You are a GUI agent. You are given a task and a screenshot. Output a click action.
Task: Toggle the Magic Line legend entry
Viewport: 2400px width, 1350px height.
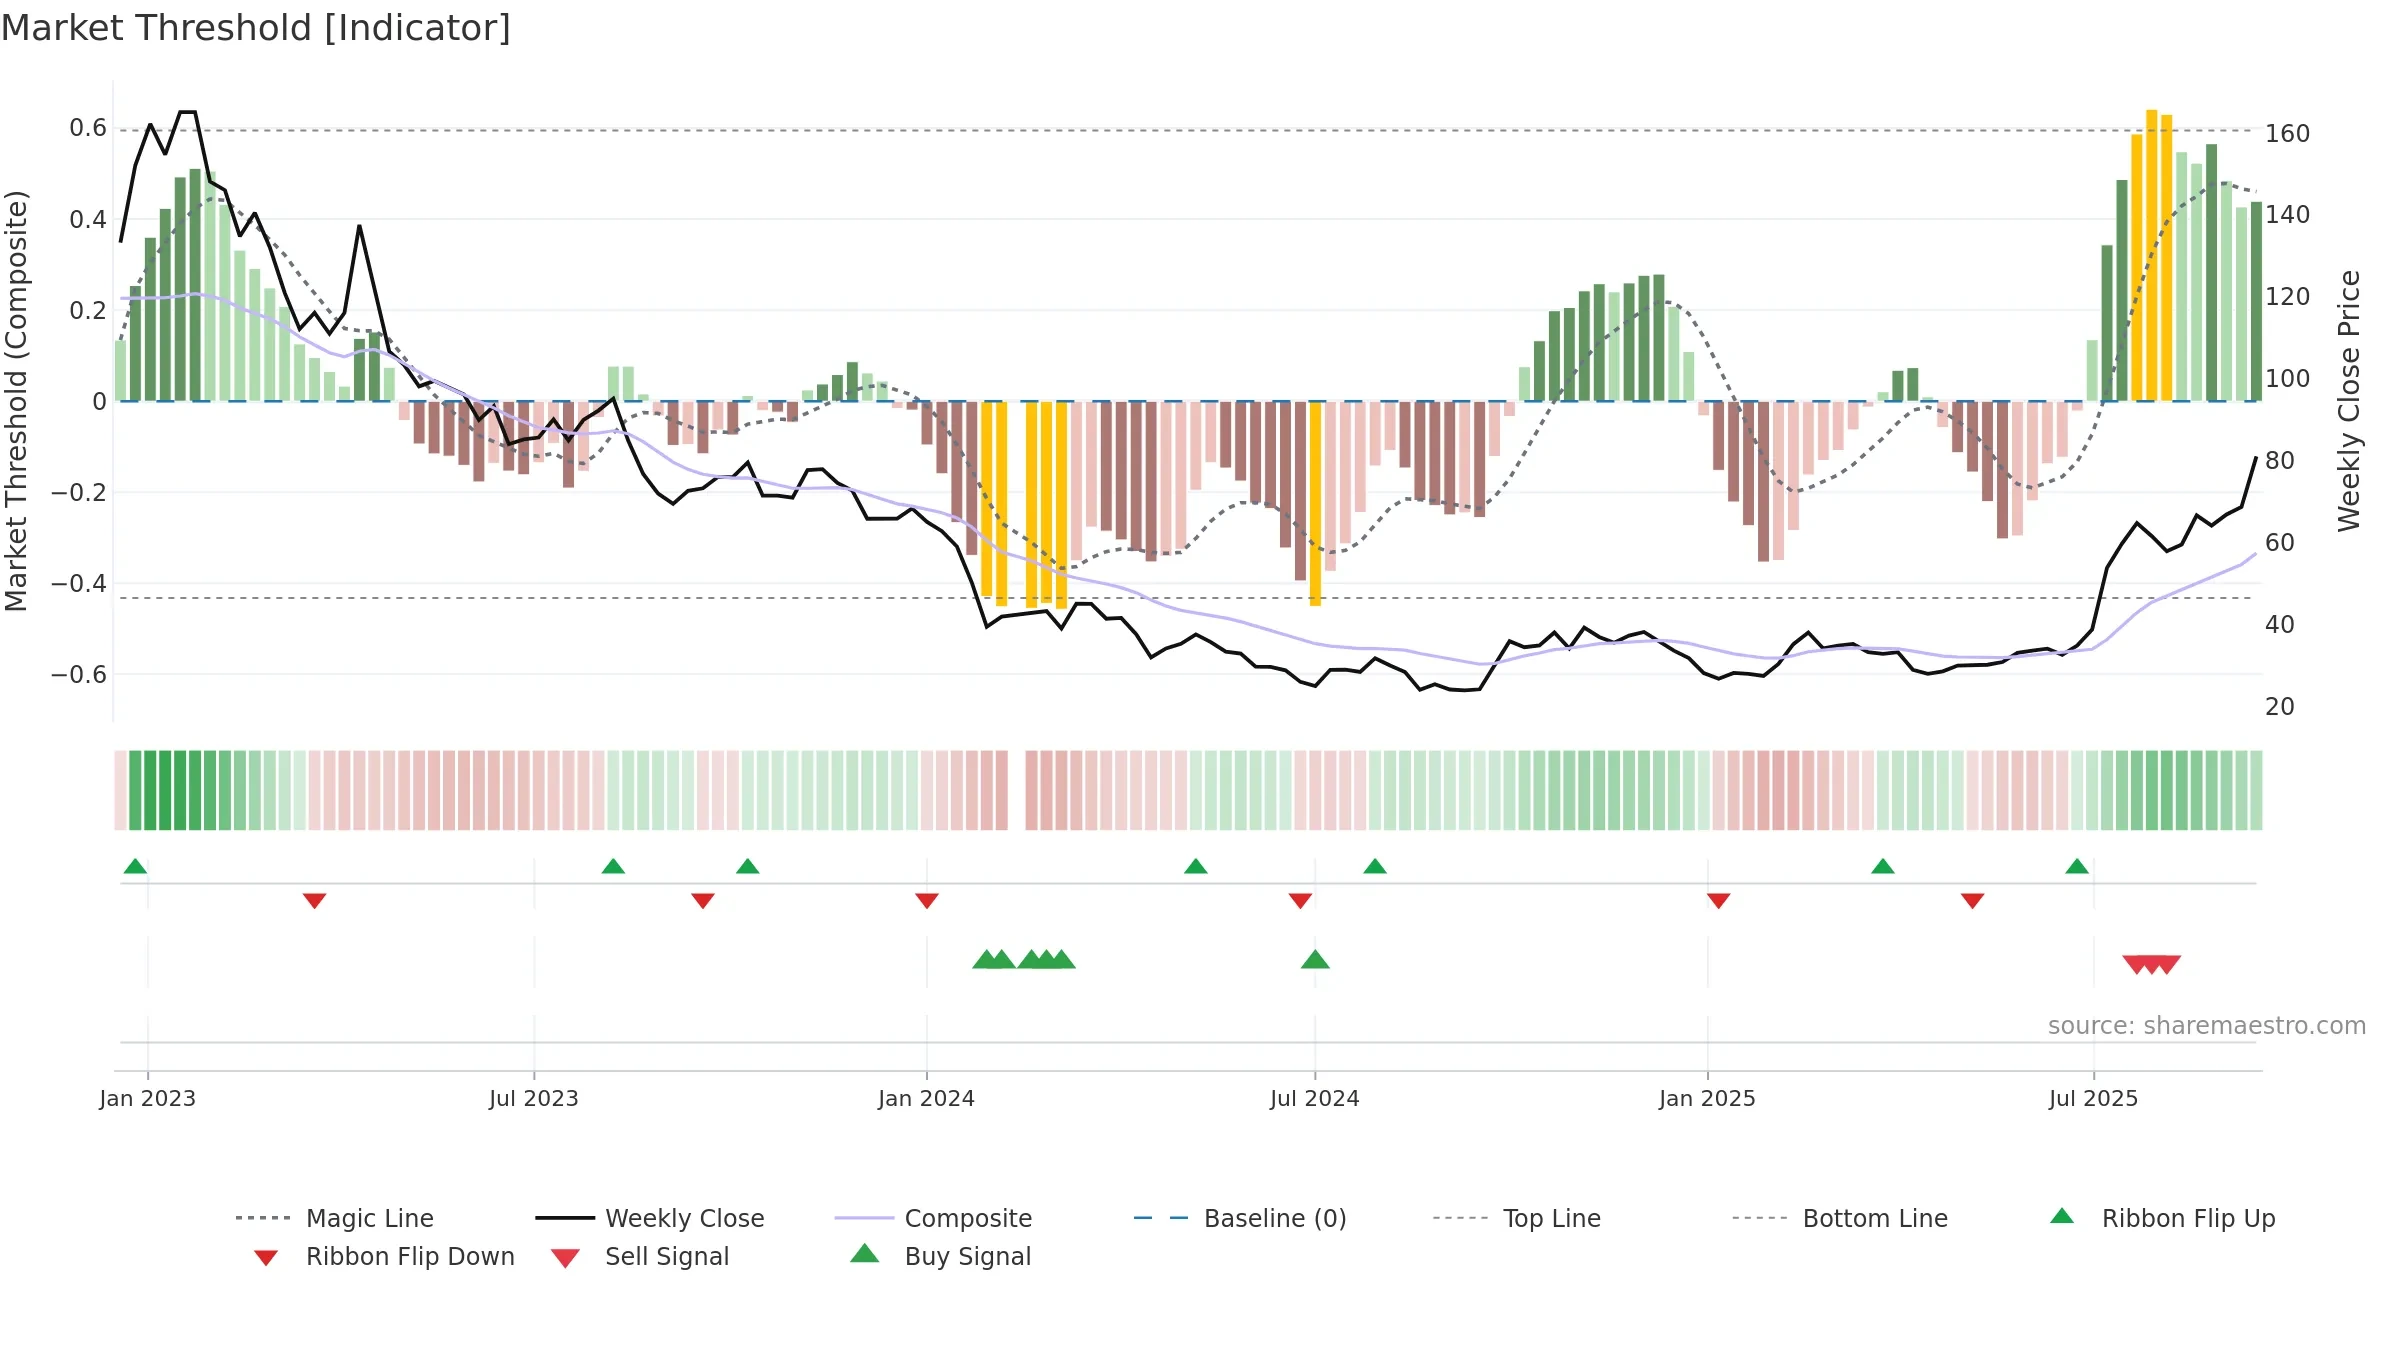click(335, 1218)
